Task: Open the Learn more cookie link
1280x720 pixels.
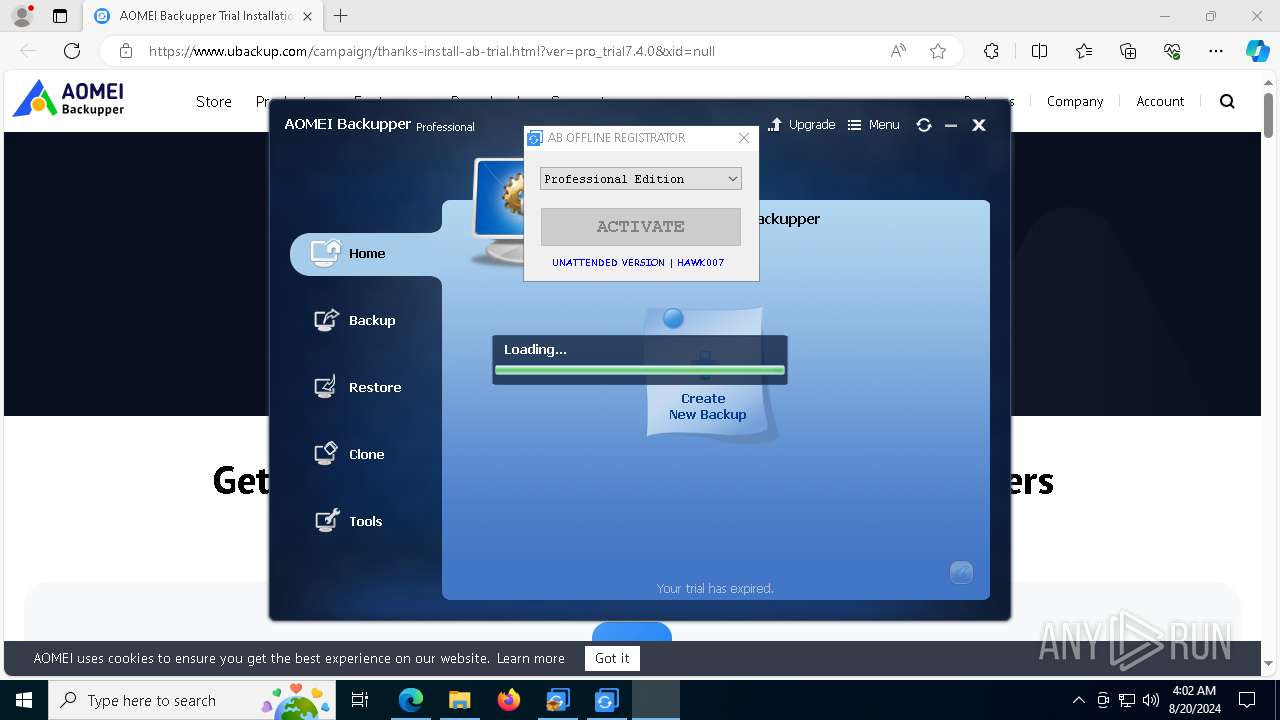Action: [531, 658]
